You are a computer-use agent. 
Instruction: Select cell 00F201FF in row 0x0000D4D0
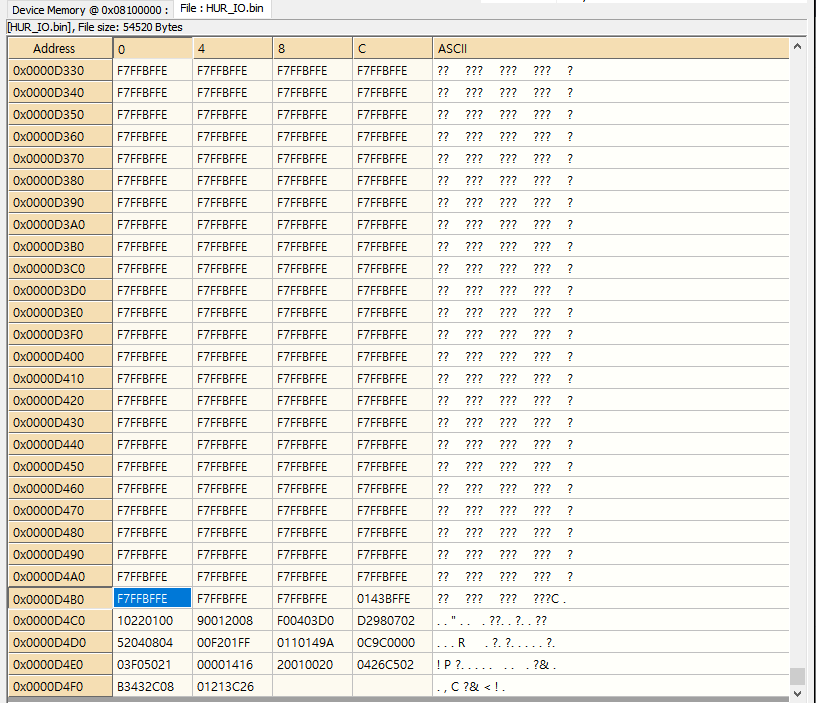tap(233, 643)
